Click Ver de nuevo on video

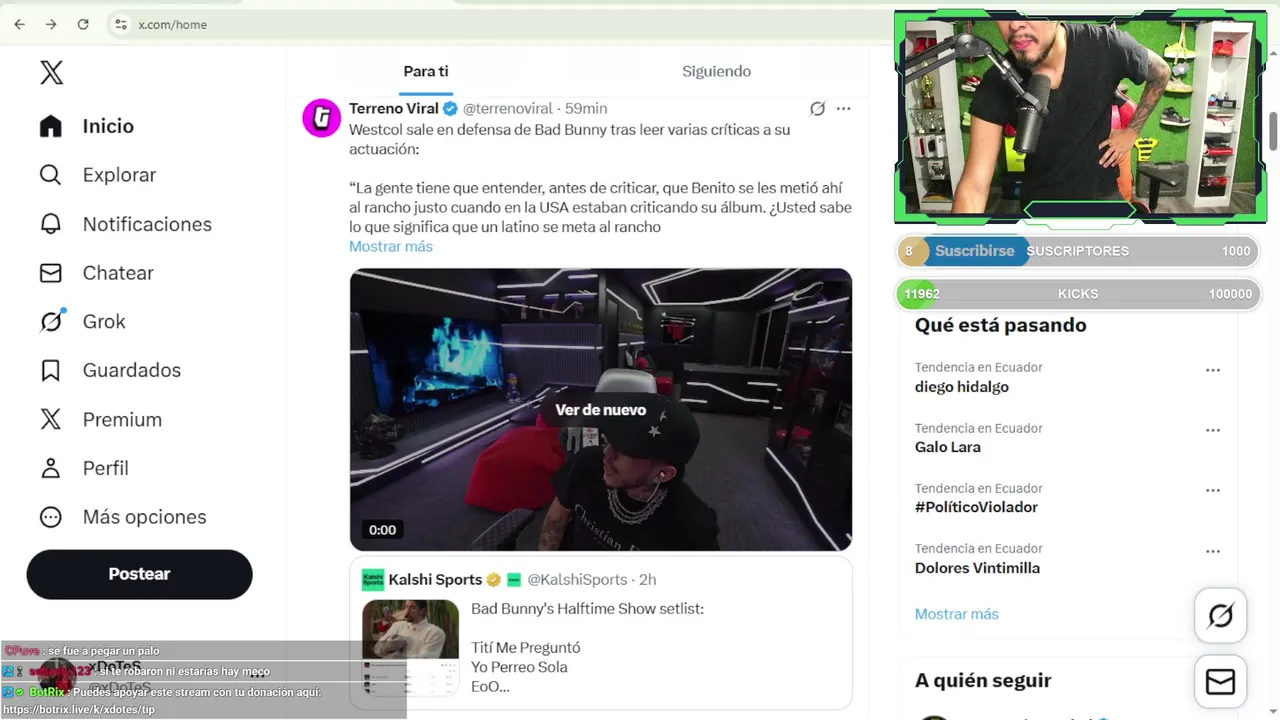[x=601, y=410]
